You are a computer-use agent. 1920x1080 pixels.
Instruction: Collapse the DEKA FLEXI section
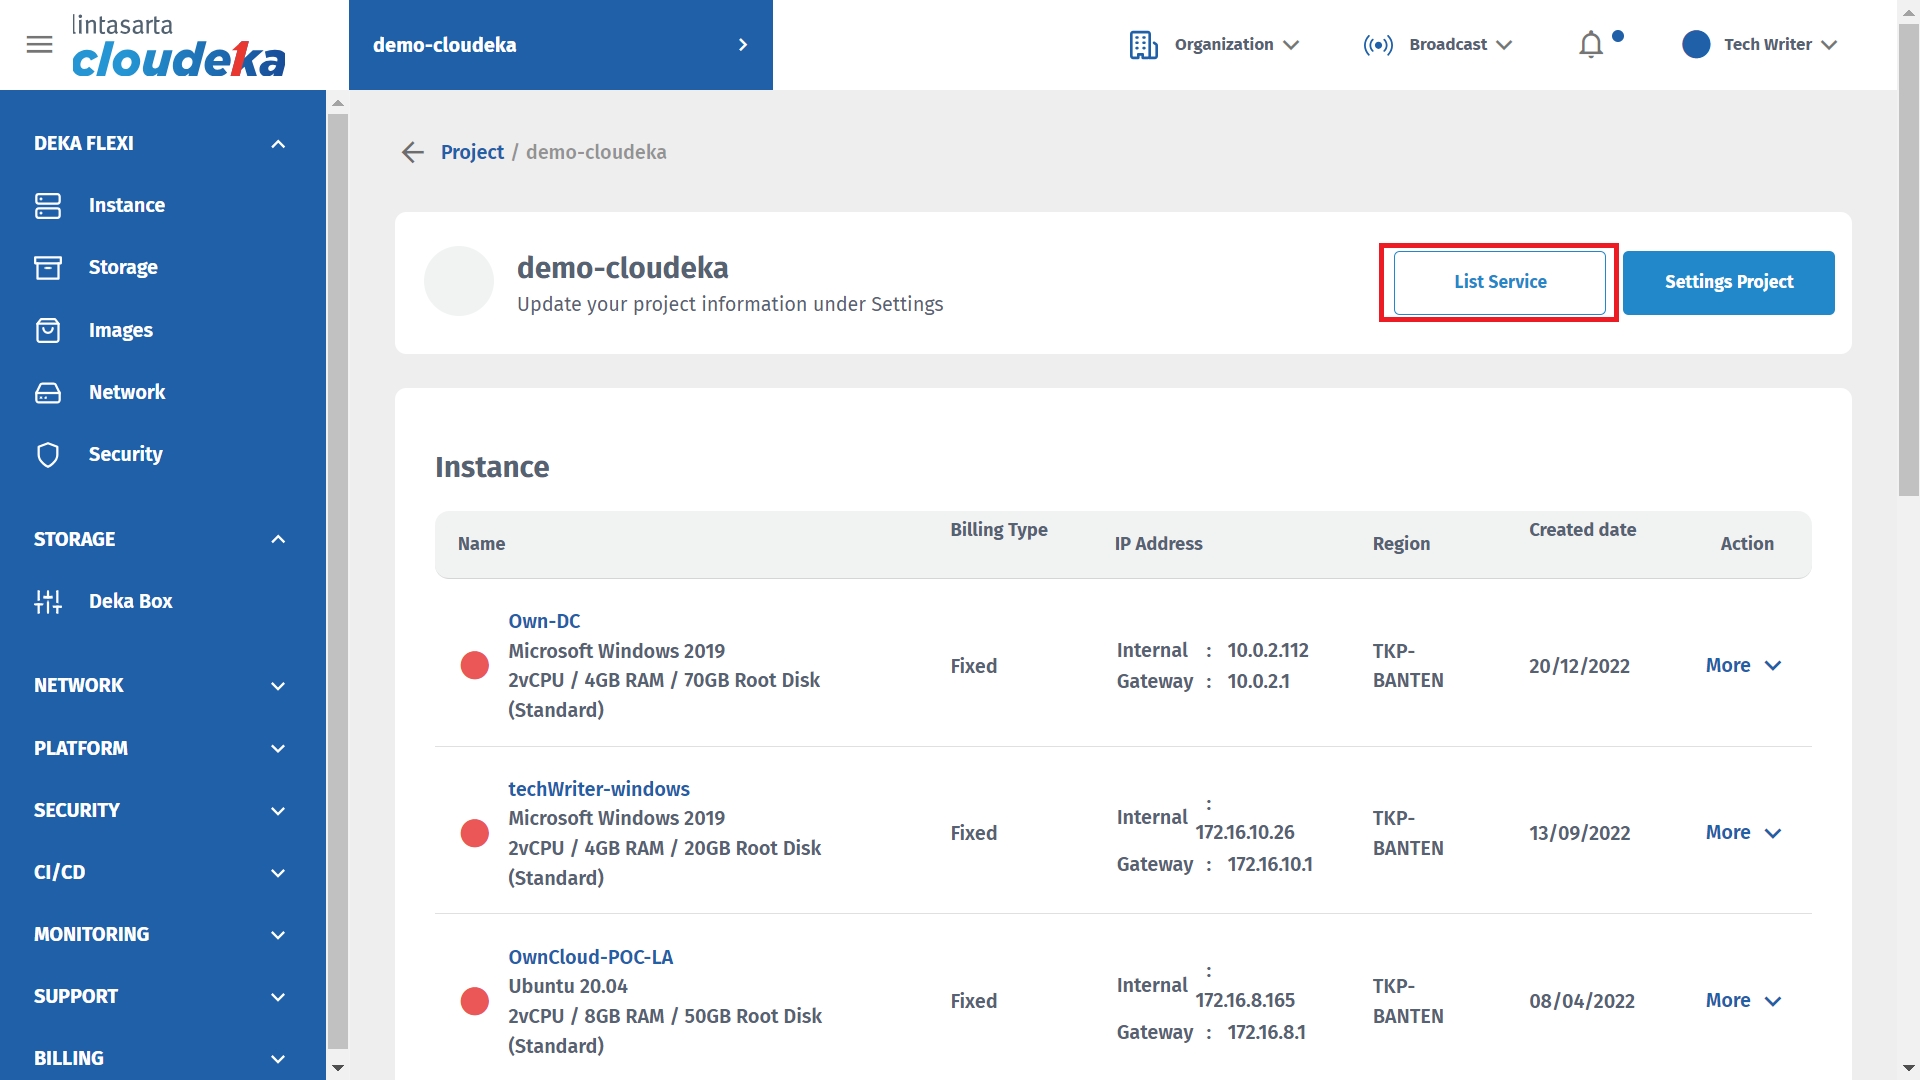[278, 144]
